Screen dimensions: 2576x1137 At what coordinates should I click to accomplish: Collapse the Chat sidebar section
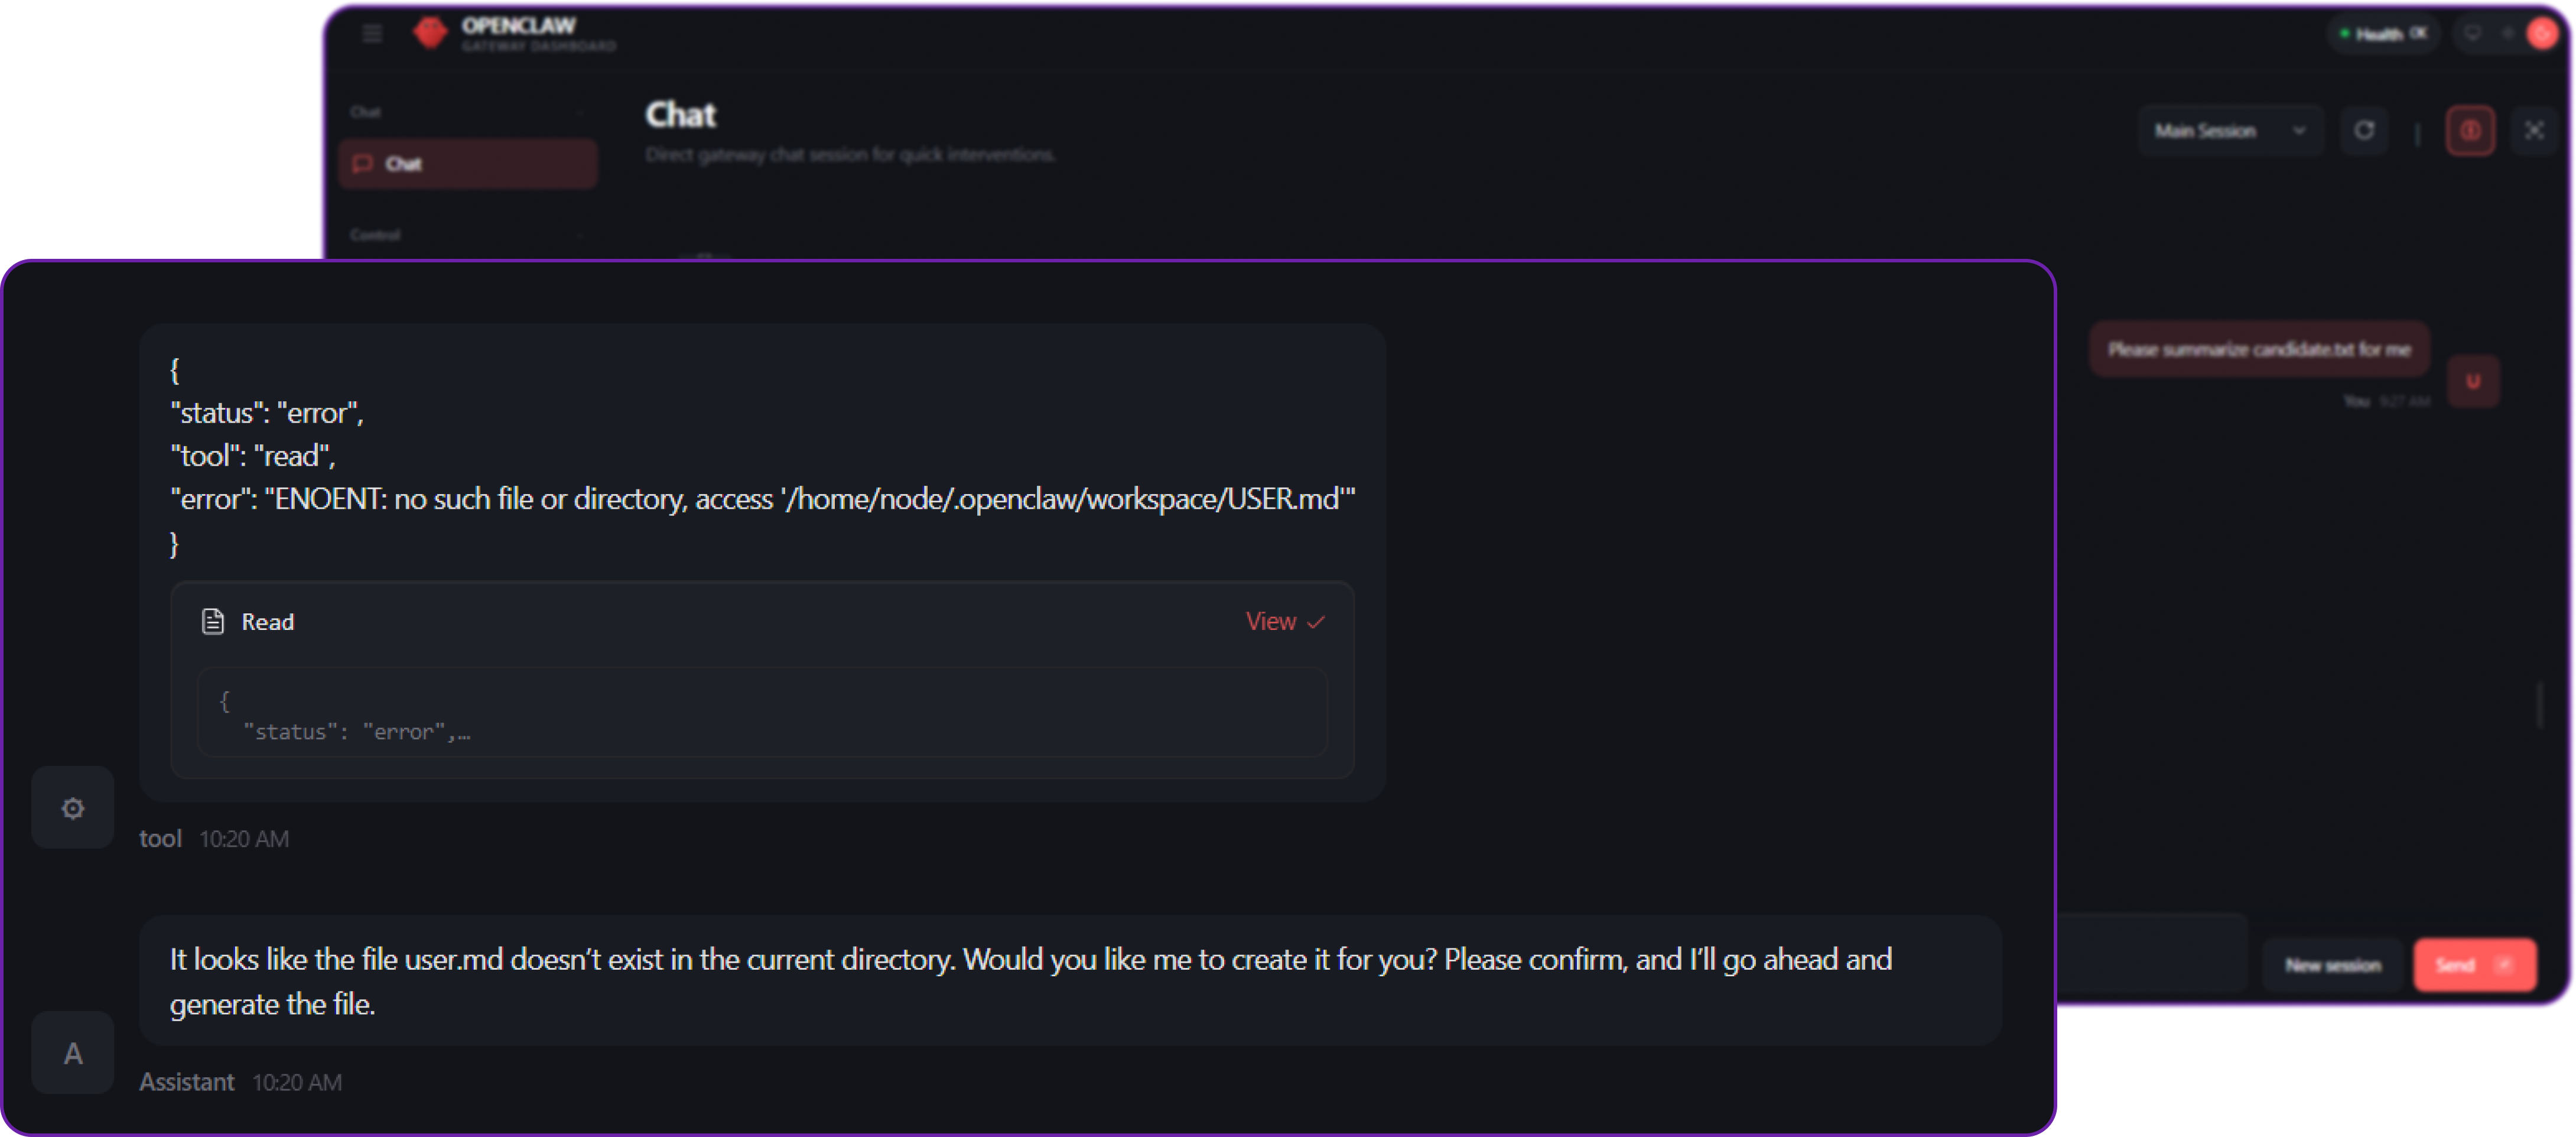pos(581,112)
